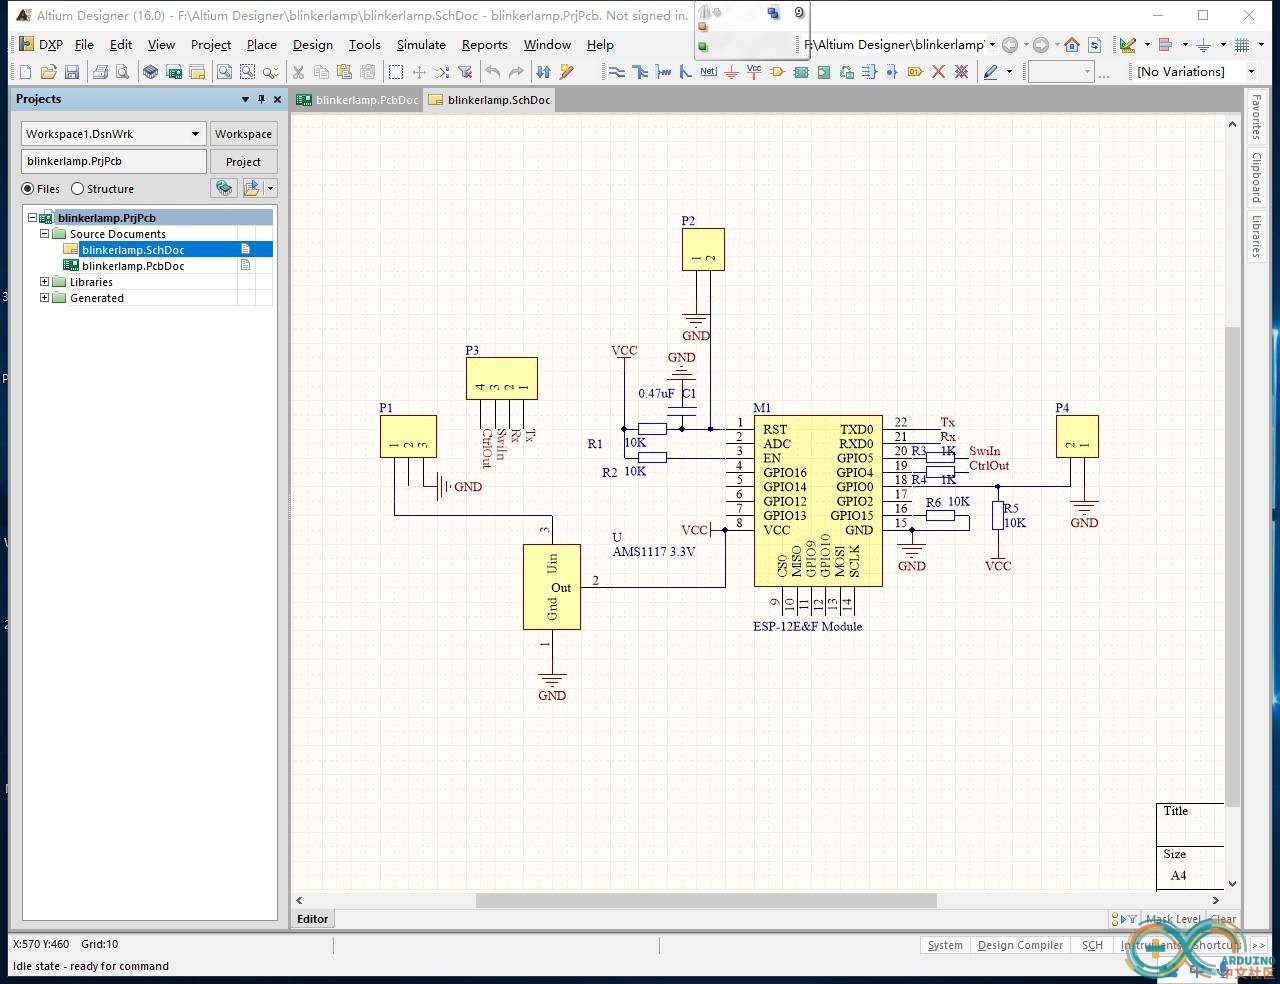The height and width of the screenshot is (984, 1280).
Task: Click the Clear Filter funnel icon
Action: [465, 72]
